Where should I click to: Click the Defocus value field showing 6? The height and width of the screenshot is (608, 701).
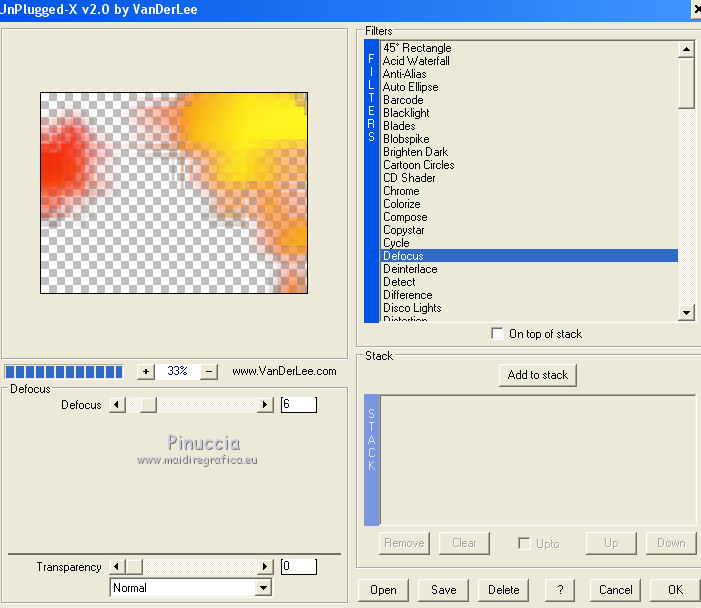tap(299, 405)
